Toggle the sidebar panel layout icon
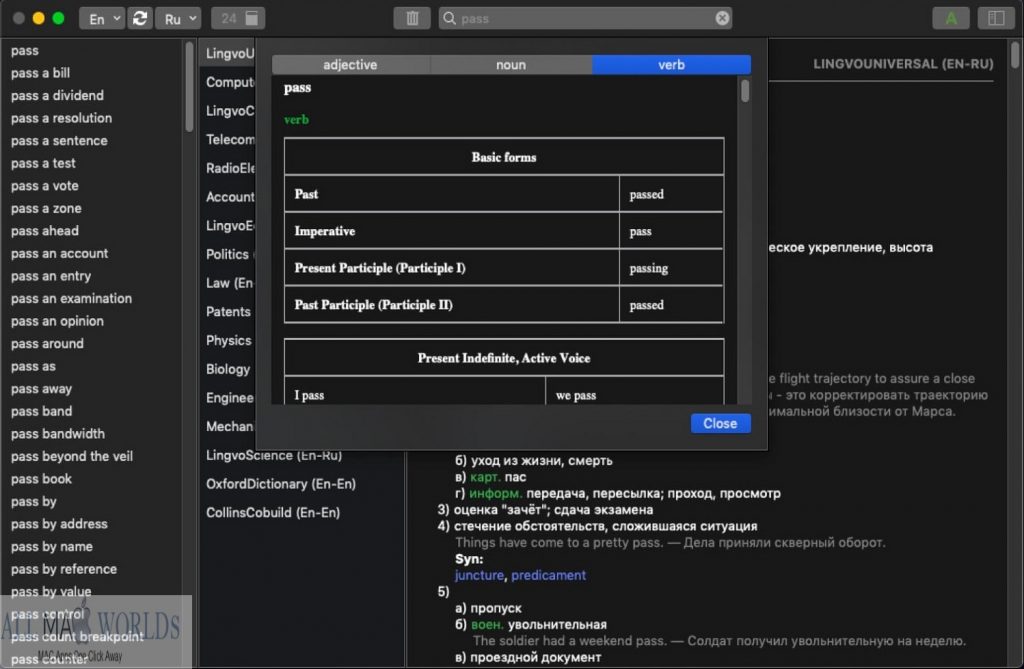Screen dimensions: 1024x669 click(996, 18)
